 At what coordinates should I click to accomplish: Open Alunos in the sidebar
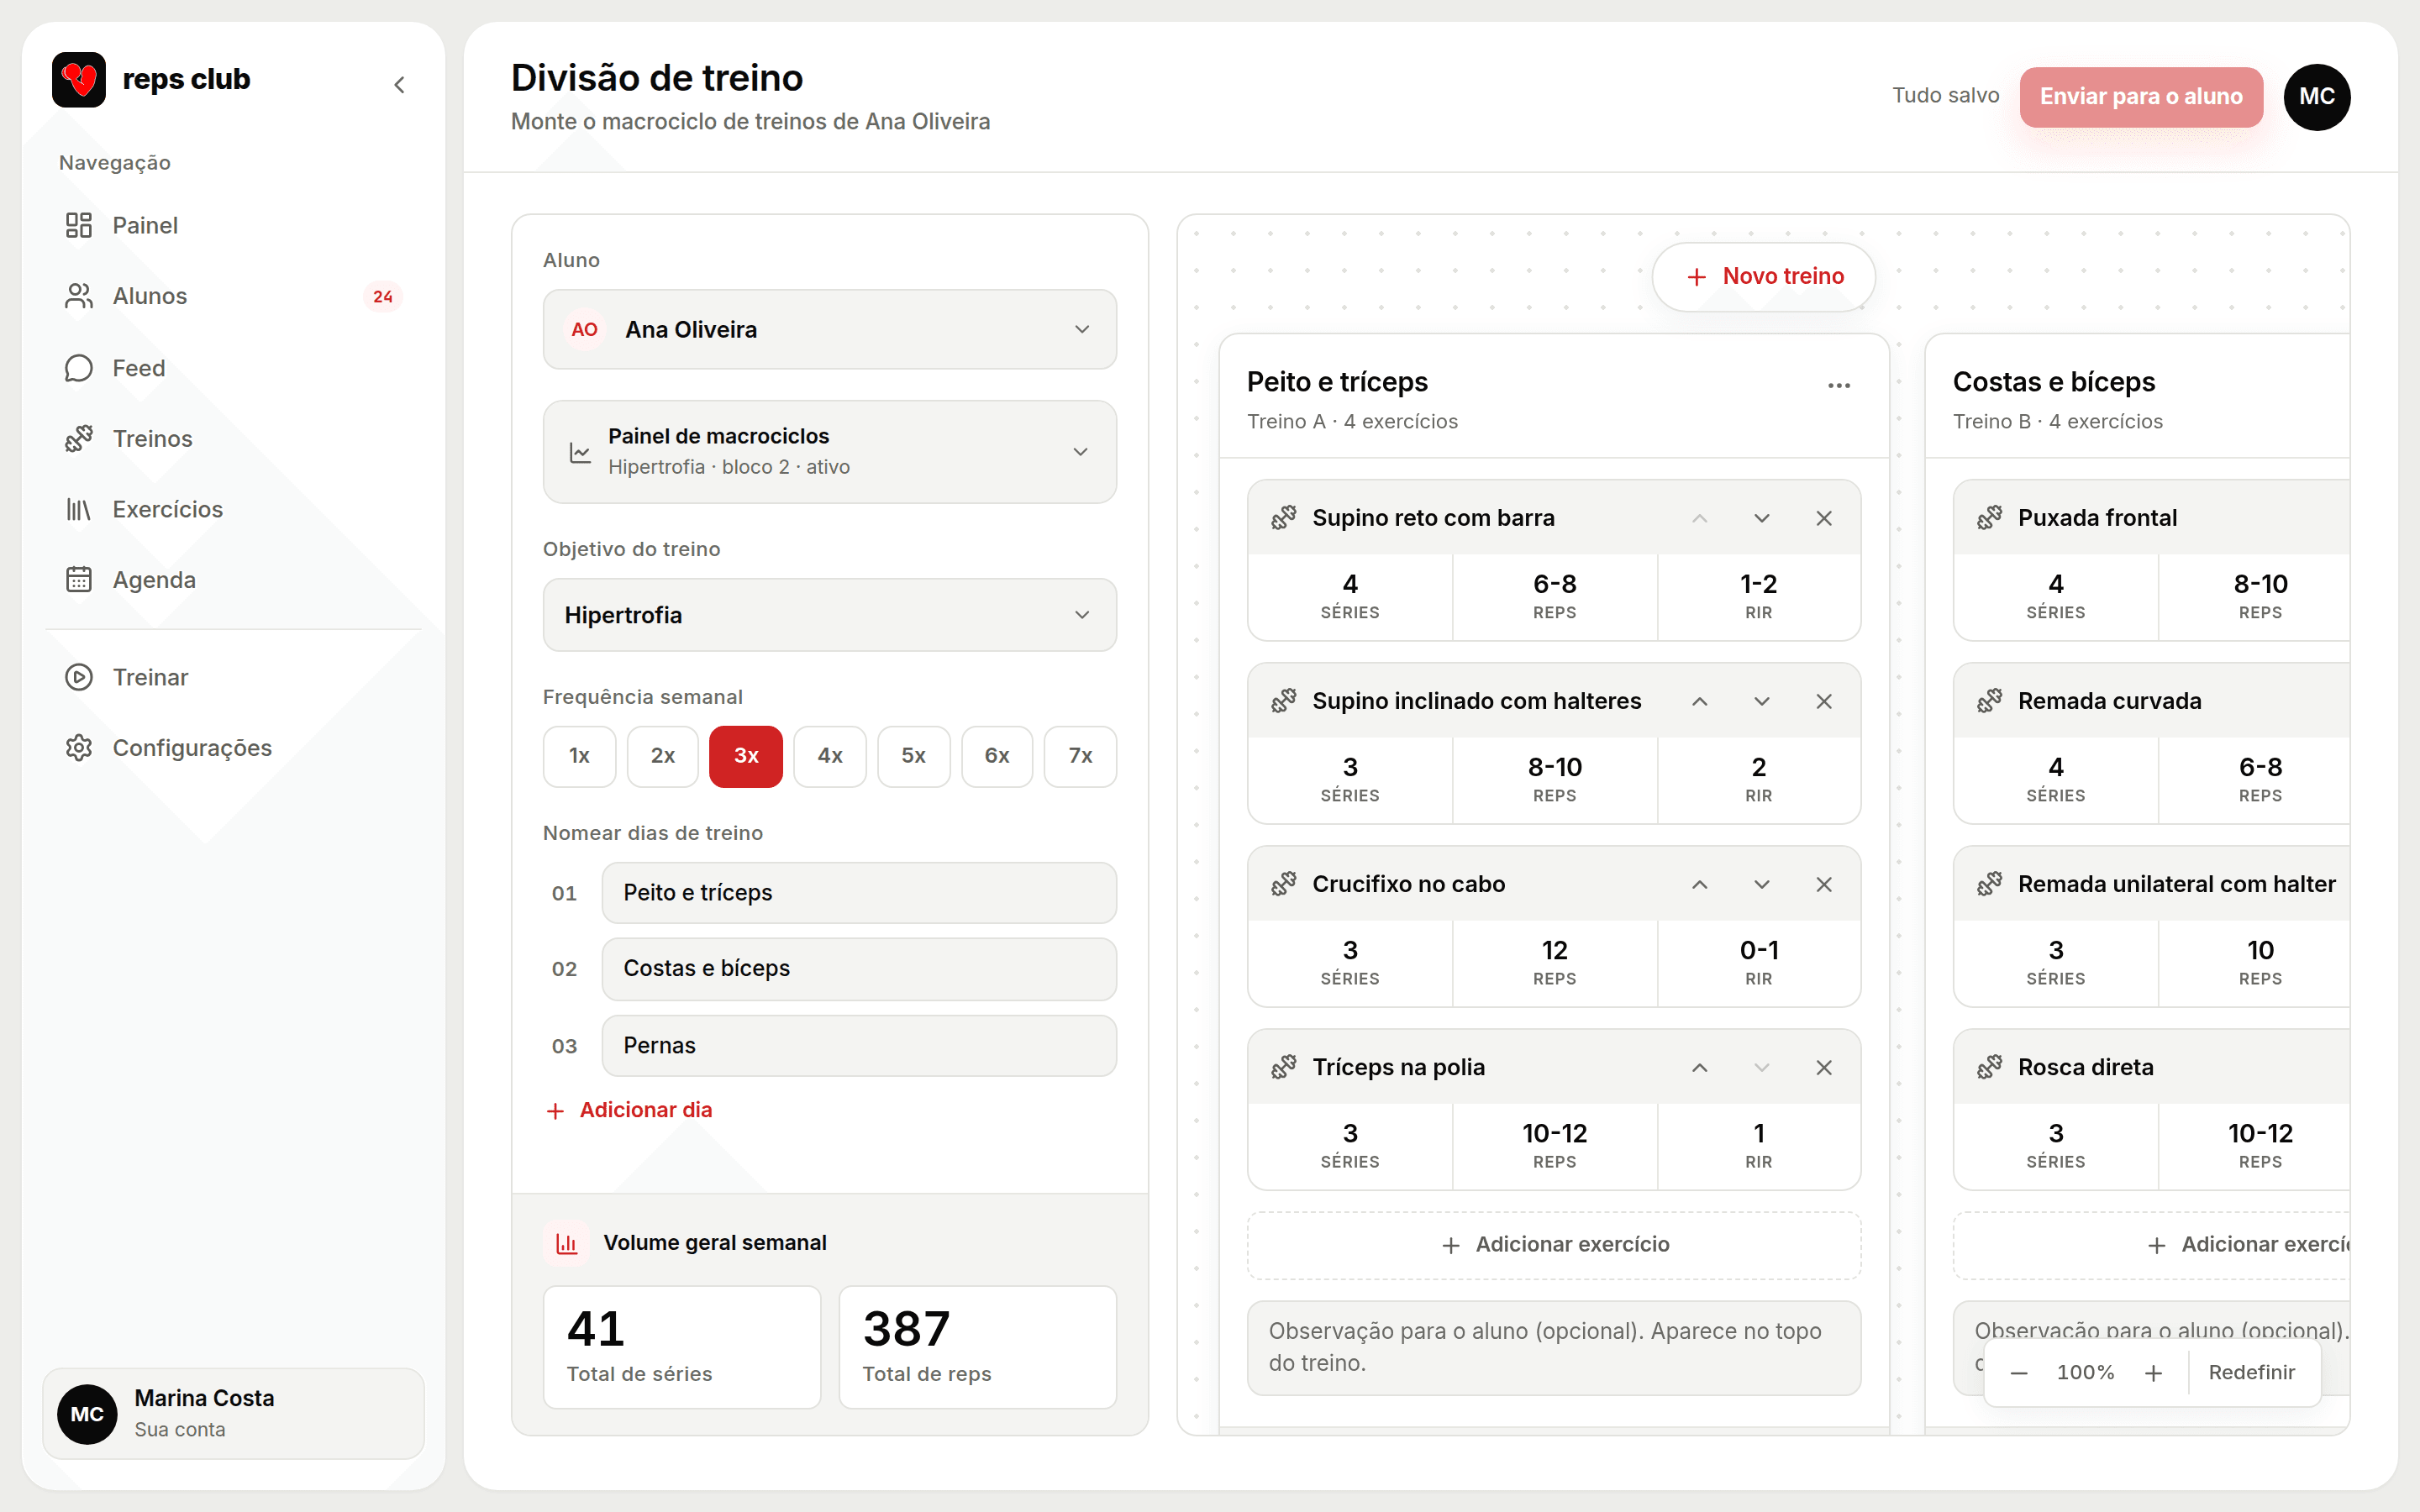(232, 296)
